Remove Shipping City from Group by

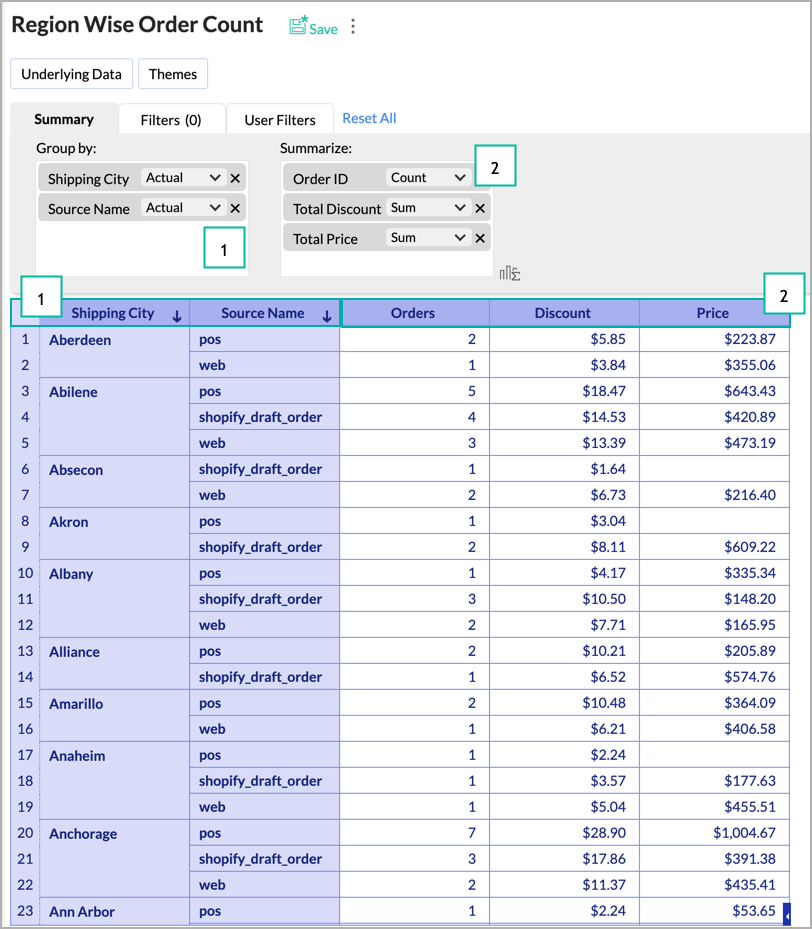point(237,177)
